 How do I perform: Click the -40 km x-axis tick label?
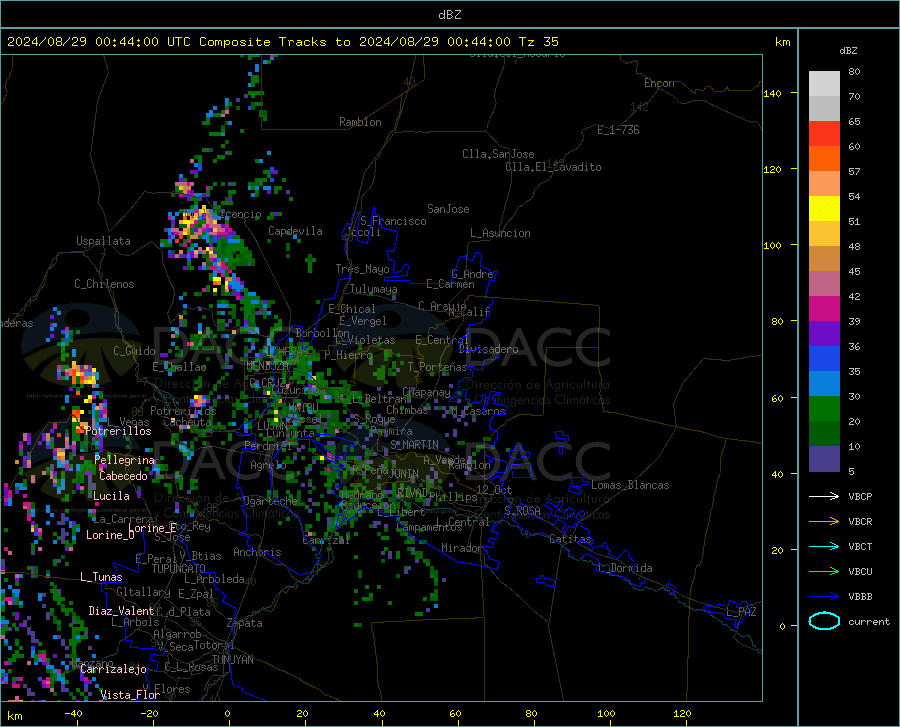pos(73,714)
